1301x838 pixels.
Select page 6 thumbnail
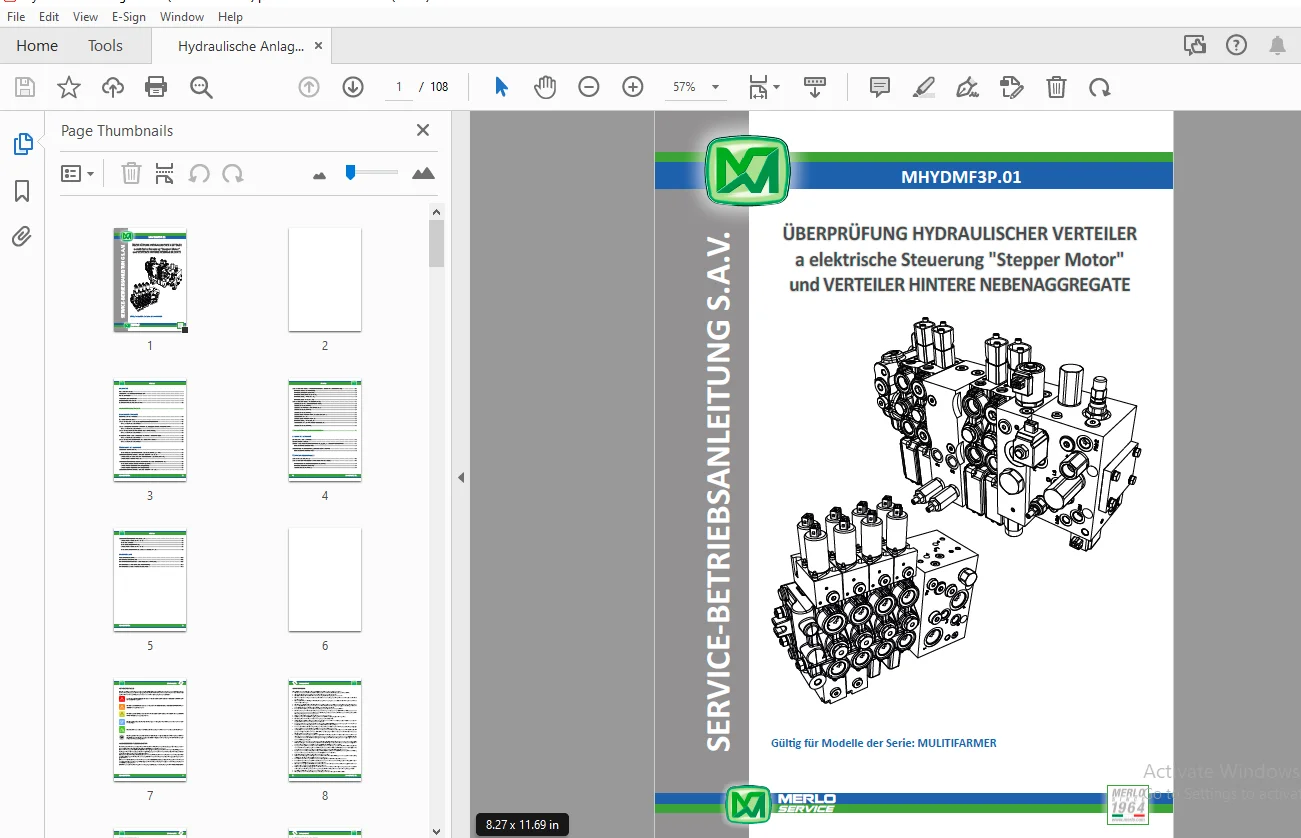pyautogui.click(x=325, y=579)
